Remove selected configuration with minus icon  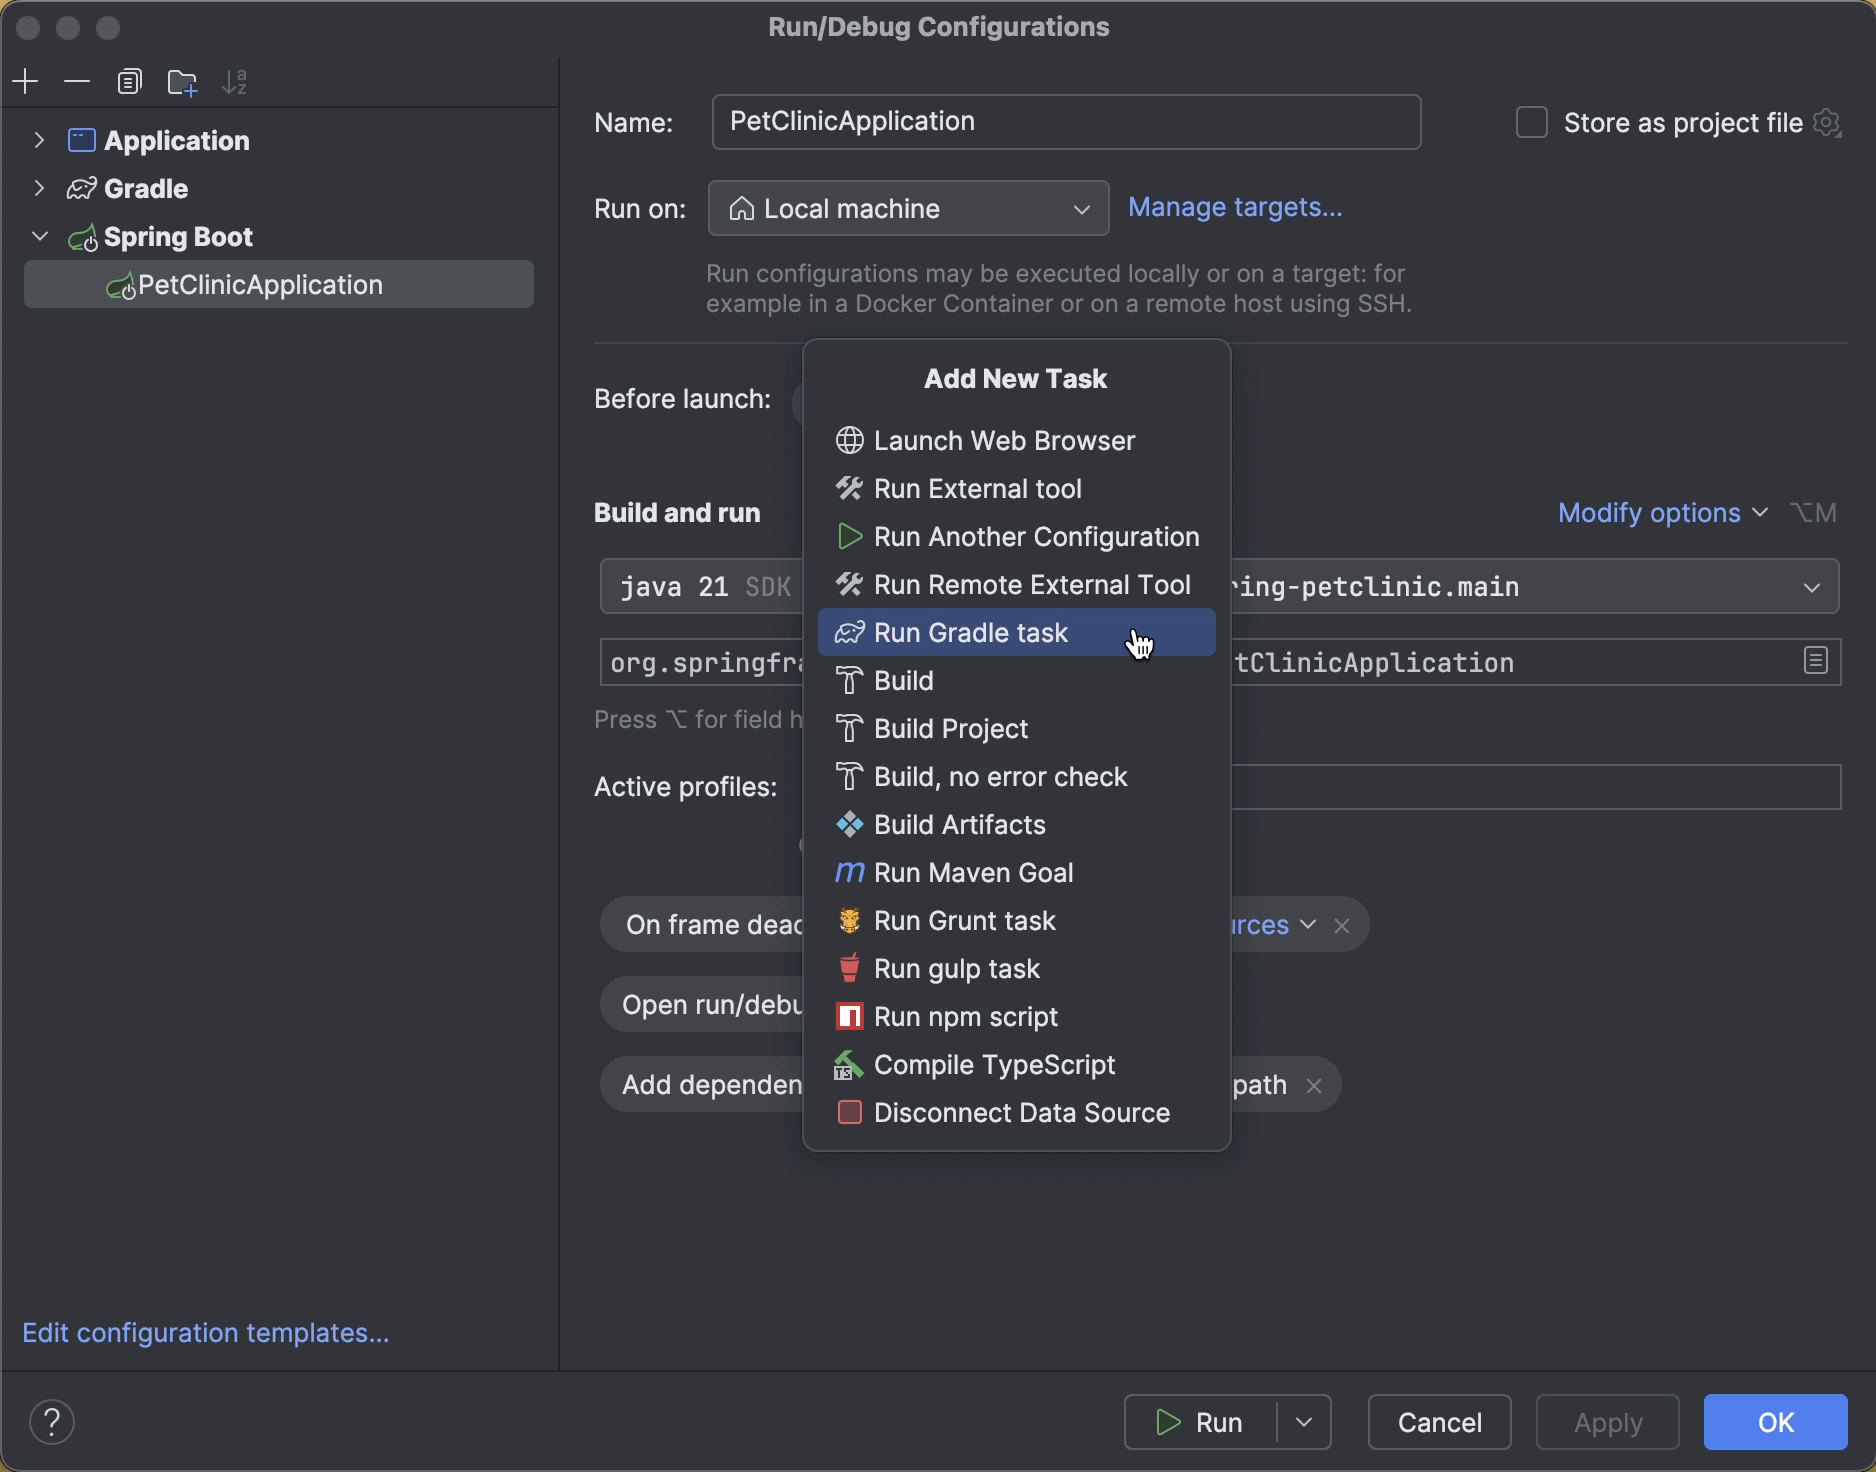coord(77,81)
